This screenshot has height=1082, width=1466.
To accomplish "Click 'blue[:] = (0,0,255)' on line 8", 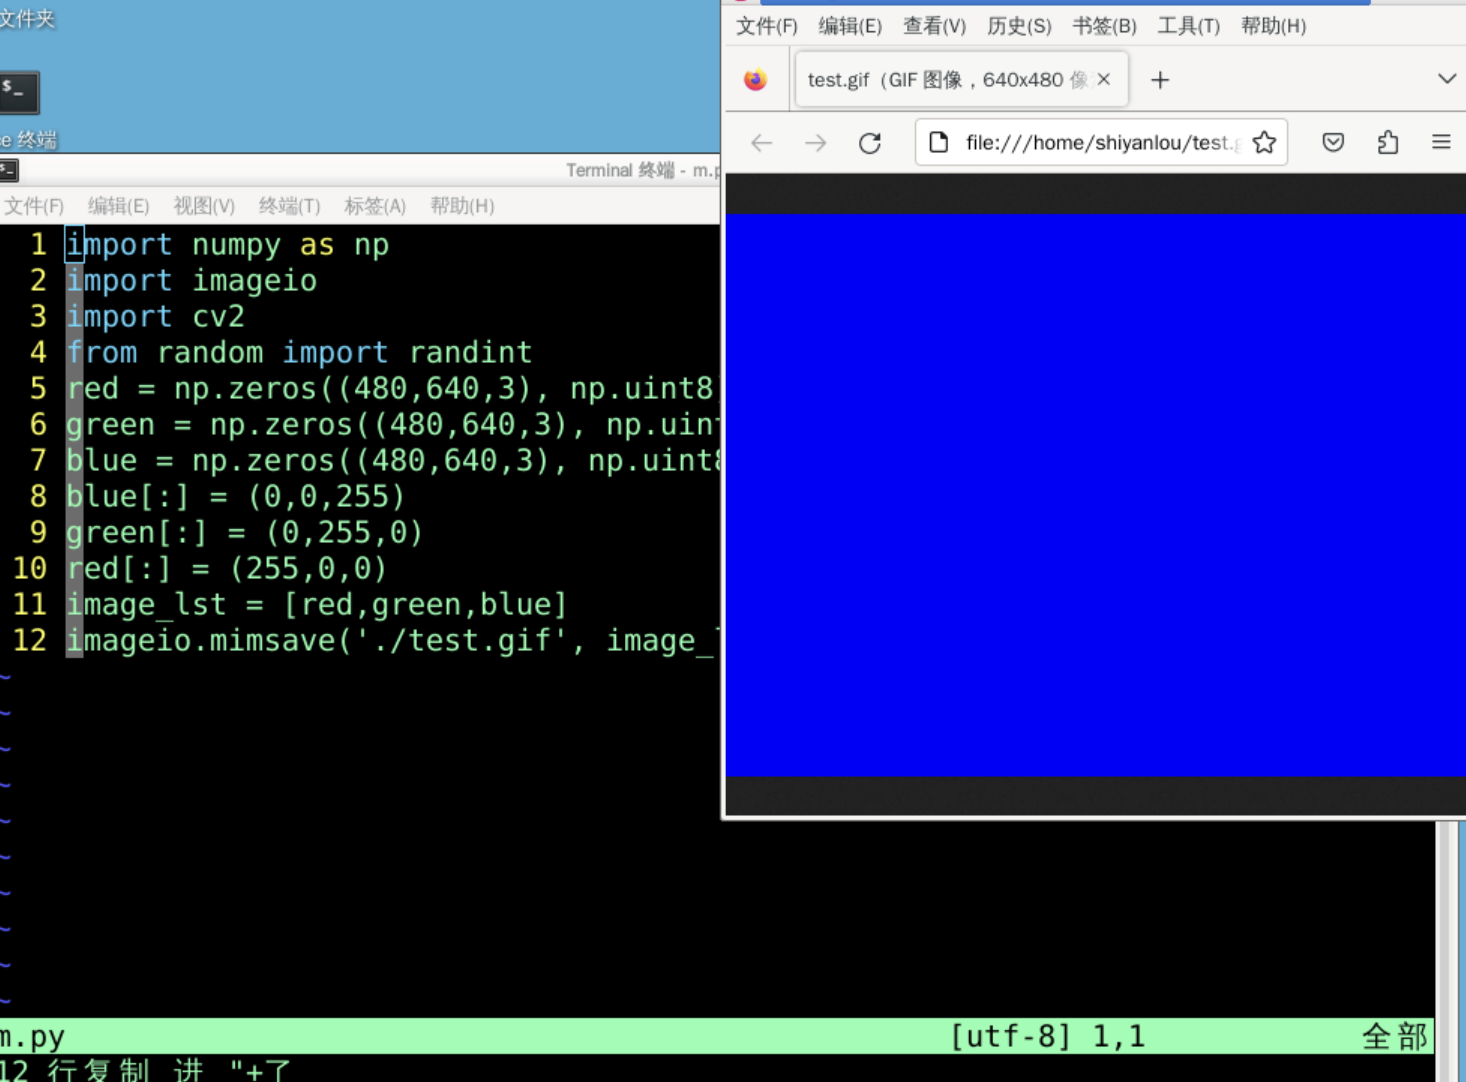I will point(236,496).
